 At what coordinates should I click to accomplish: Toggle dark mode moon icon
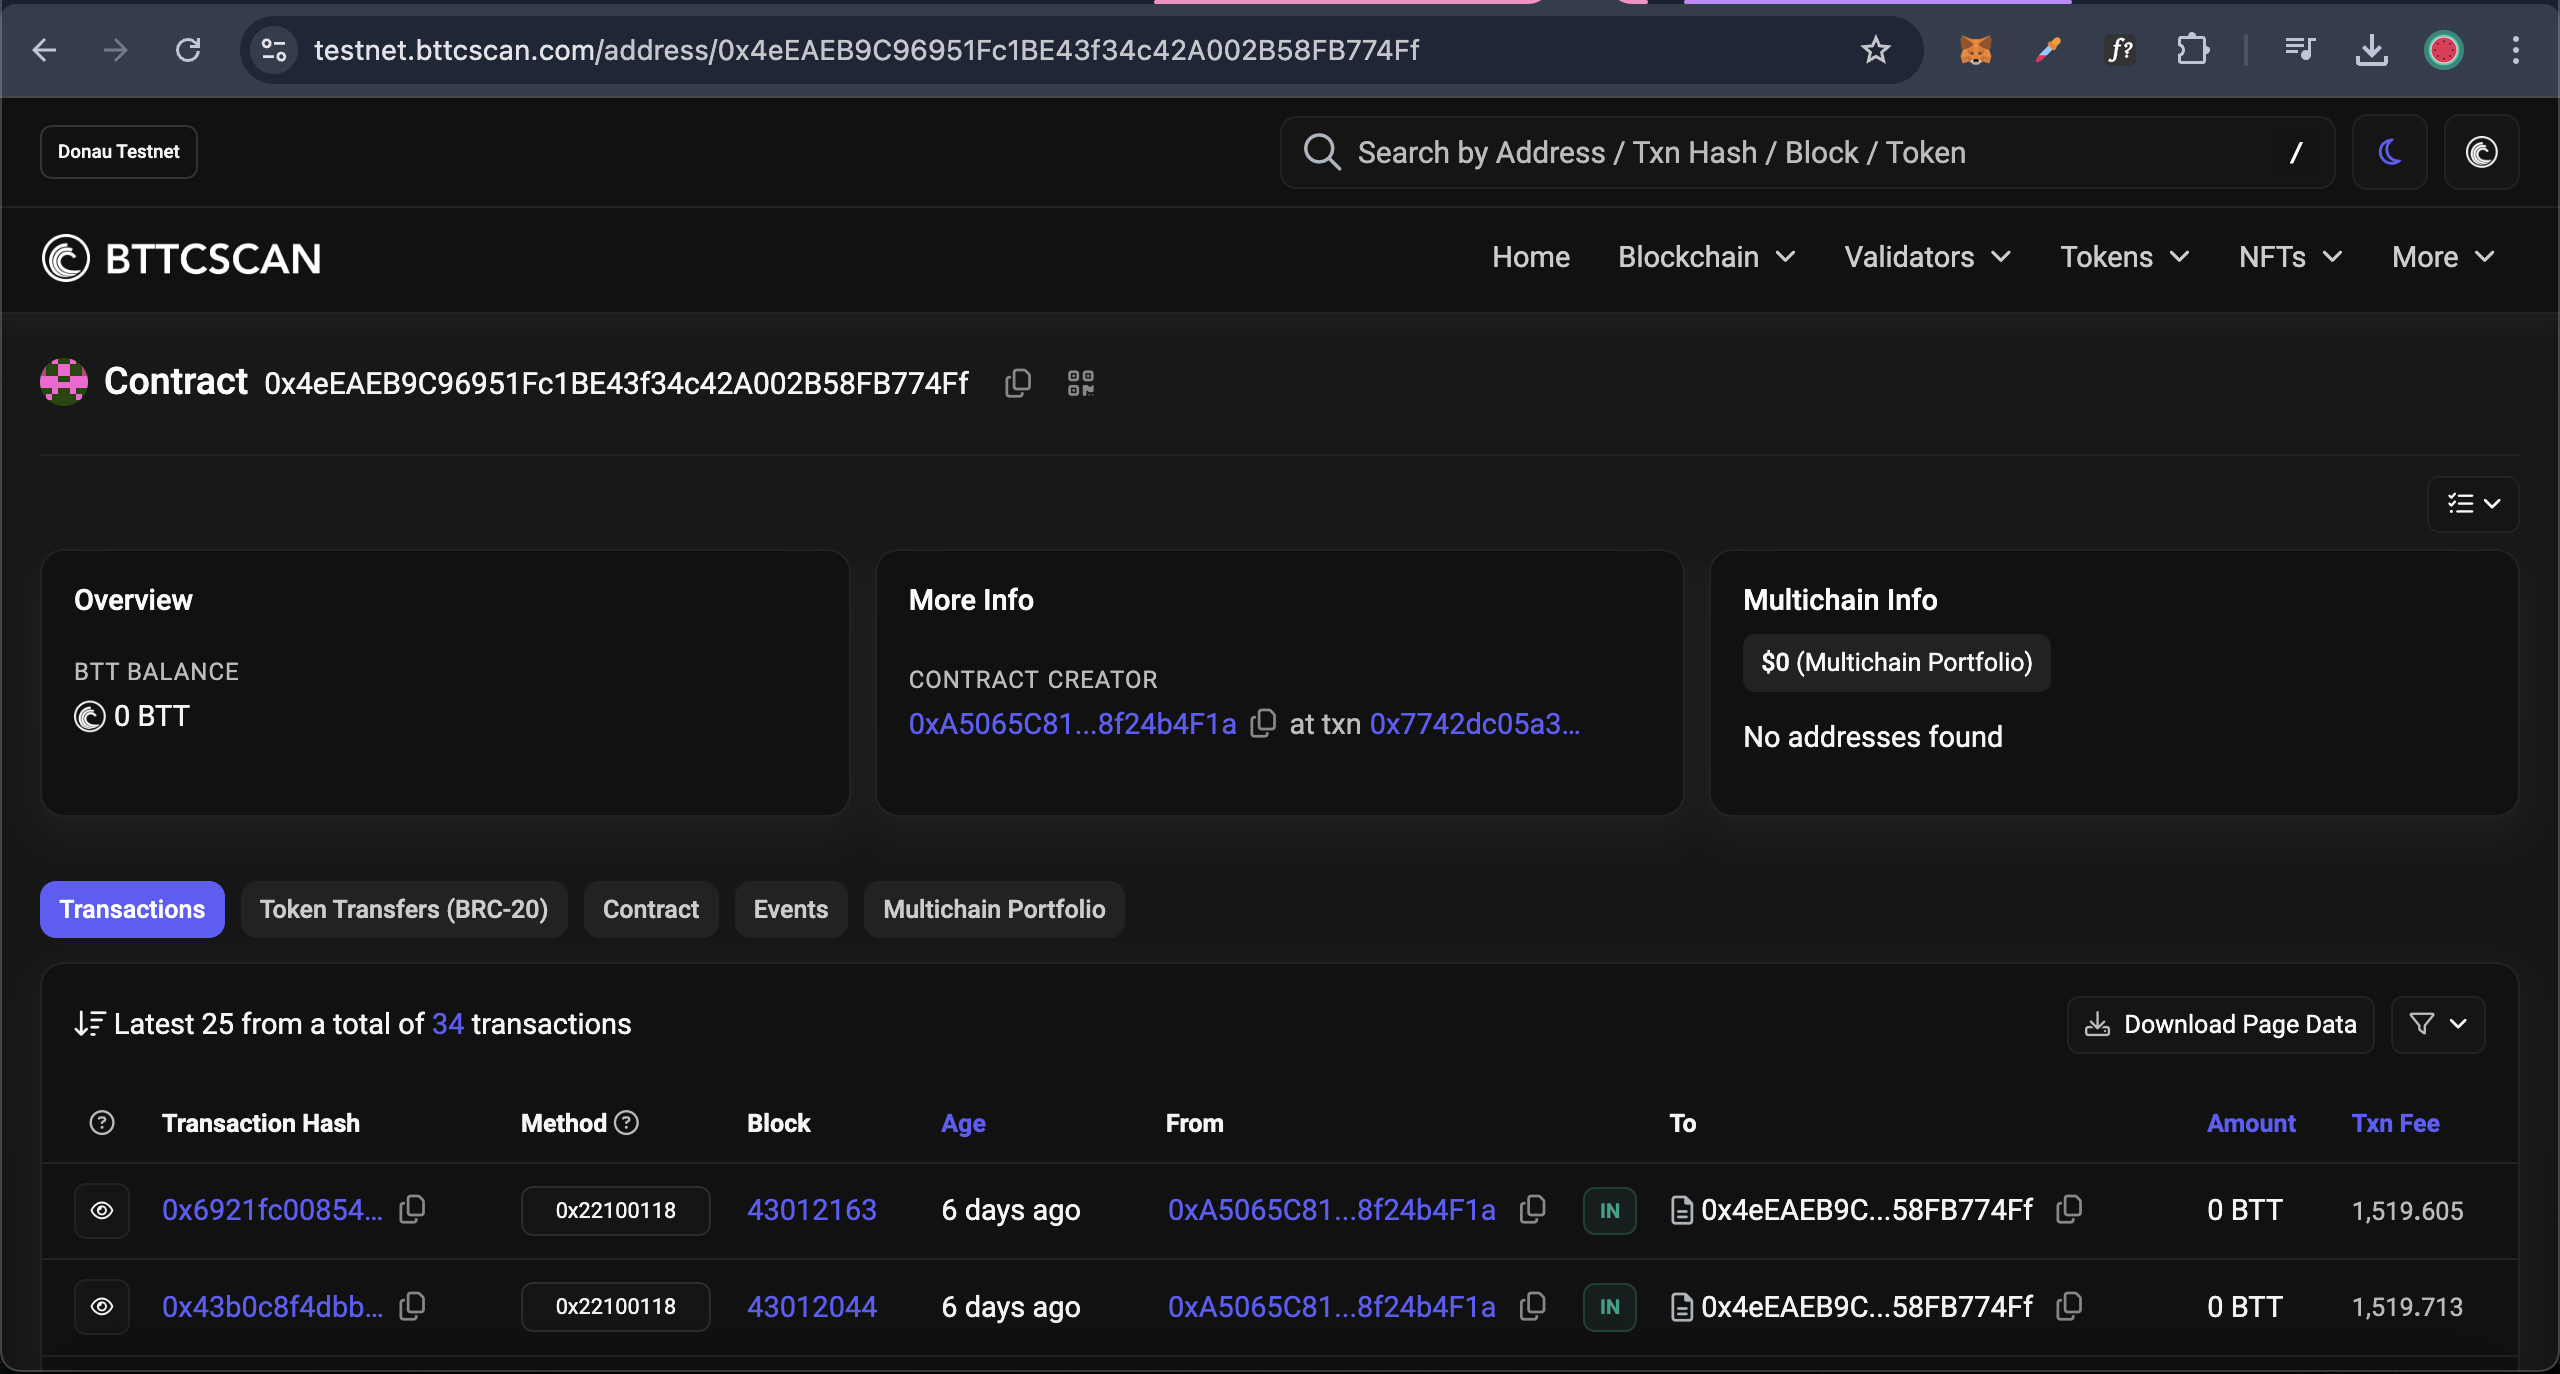pos(2389,152)
